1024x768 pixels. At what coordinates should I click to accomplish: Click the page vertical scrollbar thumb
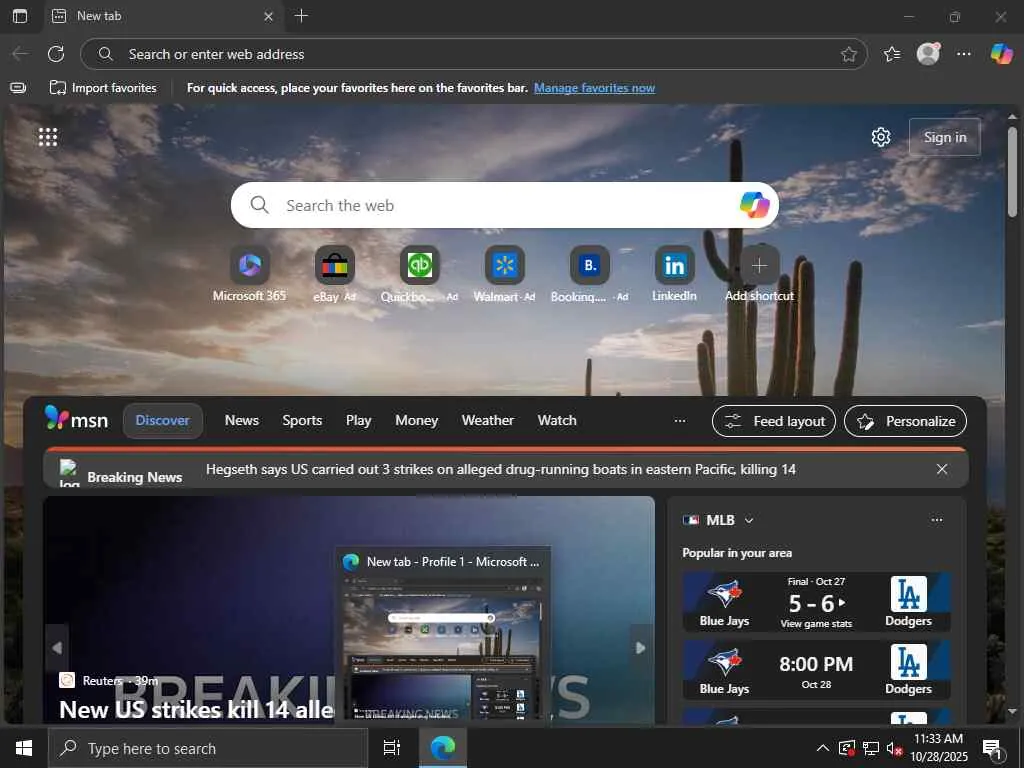tap(1012, 171)
